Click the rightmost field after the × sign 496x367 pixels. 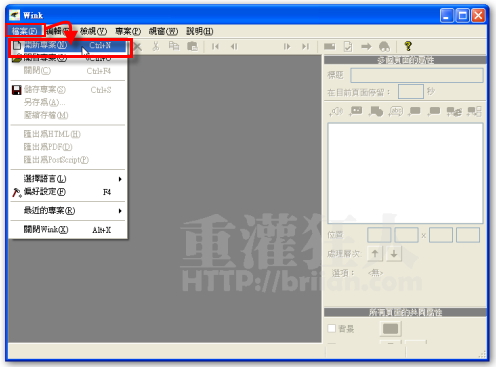pyautogui.click(x=468, y=235)
